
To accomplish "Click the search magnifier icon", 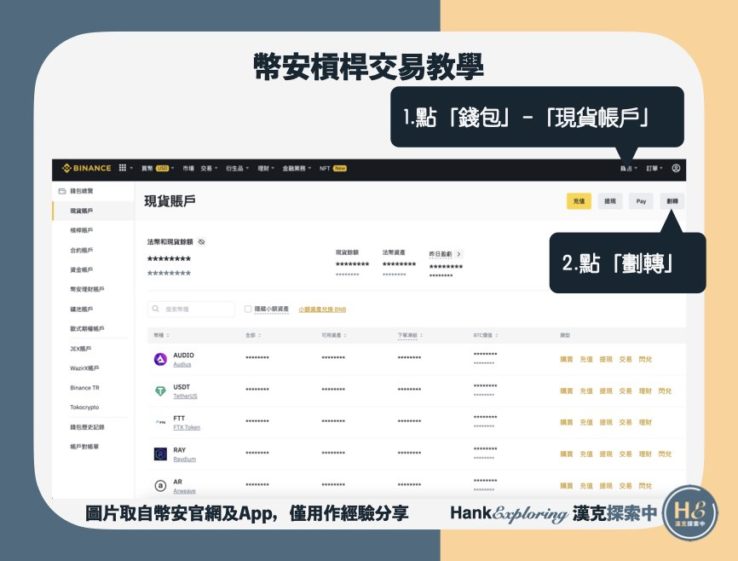I will tap(155, 309).
